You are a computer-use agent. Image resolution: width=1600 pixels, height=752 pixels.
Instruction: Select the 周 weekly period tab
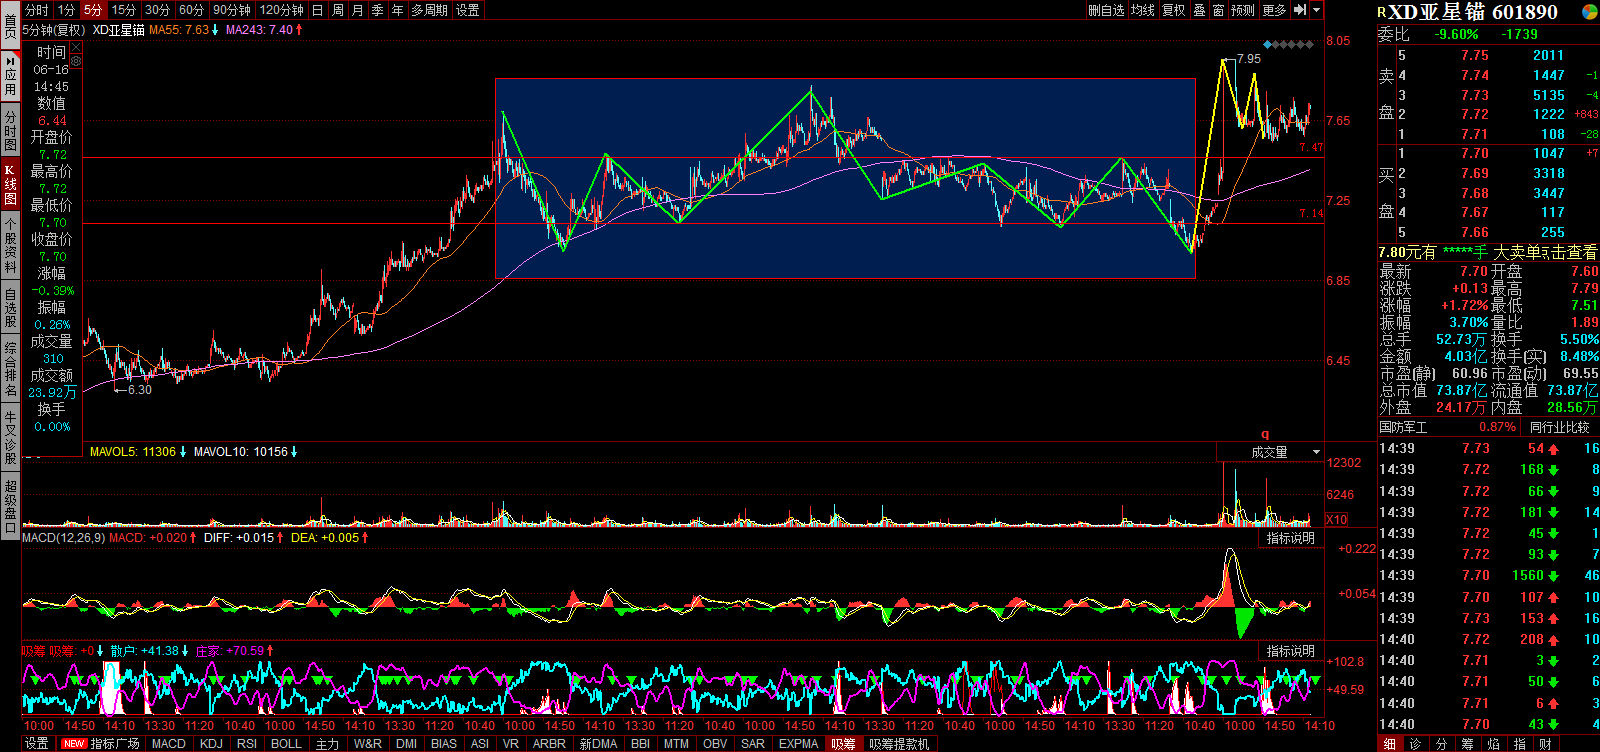point(337,10)
